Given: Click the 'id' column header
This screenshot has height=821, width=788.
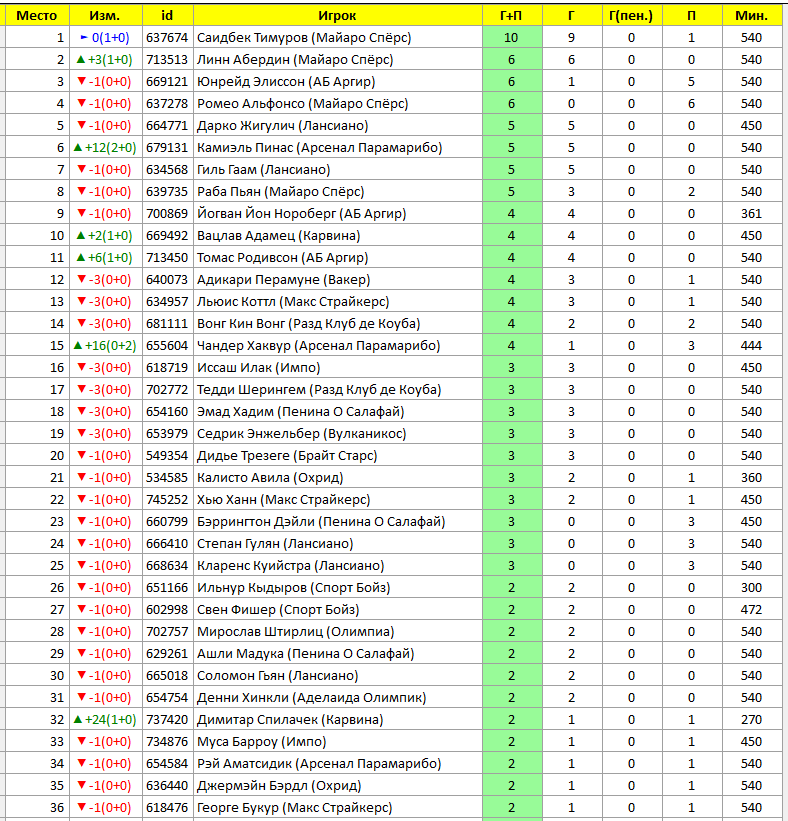Looking at the screenshot, I should 168,16.
